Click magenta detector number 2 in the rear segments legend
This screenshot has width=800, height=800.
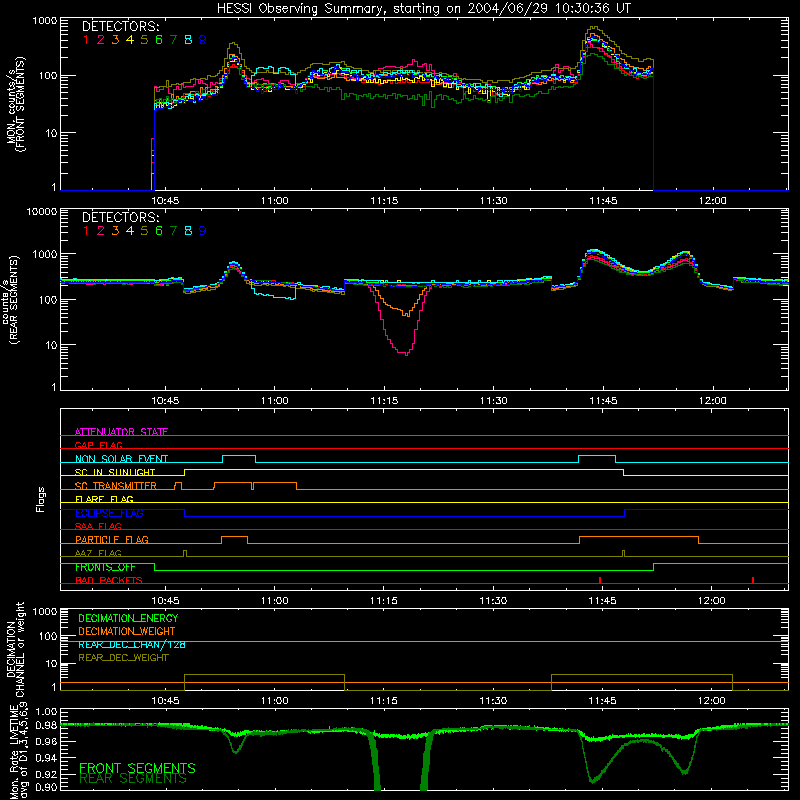(x=101, y=231)
